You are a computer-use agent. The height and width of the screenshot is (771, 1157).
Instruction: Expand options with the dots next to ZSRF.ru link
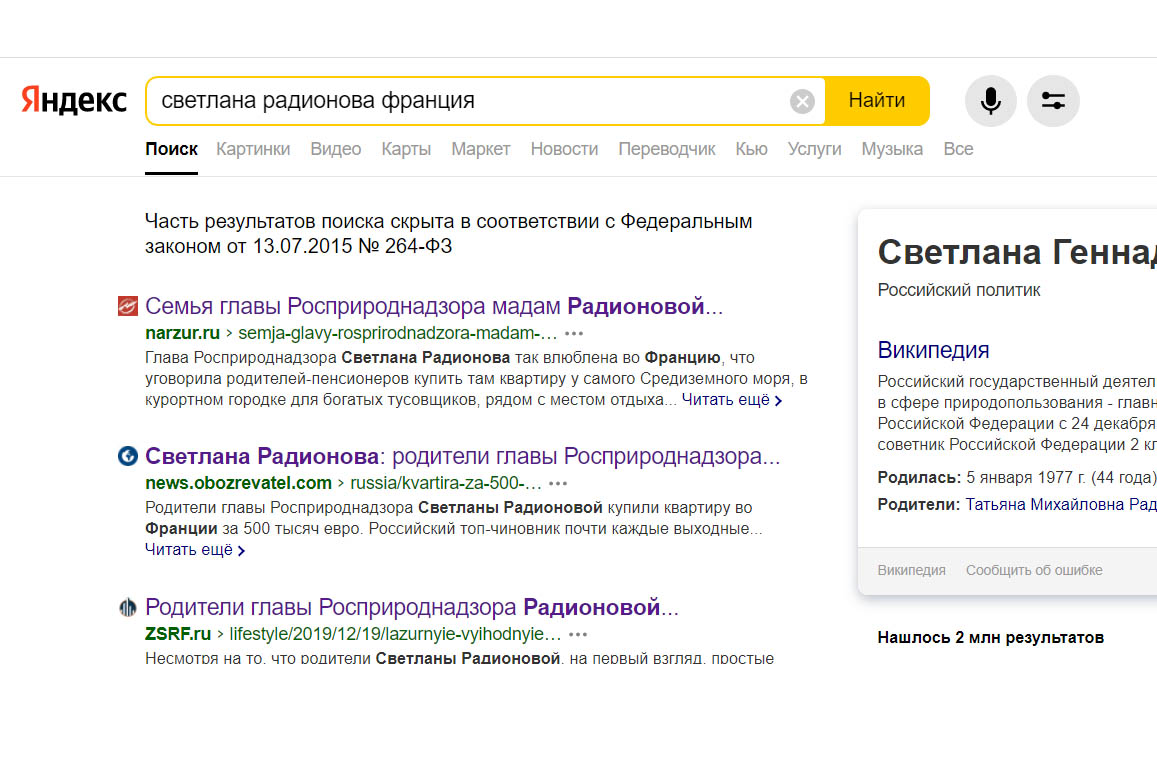[577, 634]
